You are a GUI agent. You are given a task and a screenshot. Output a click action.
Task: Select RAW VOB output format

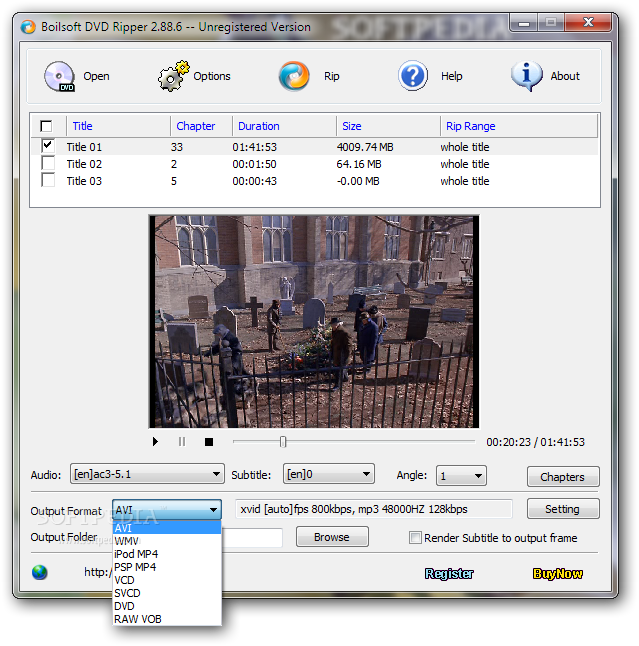tap(167, 619)
